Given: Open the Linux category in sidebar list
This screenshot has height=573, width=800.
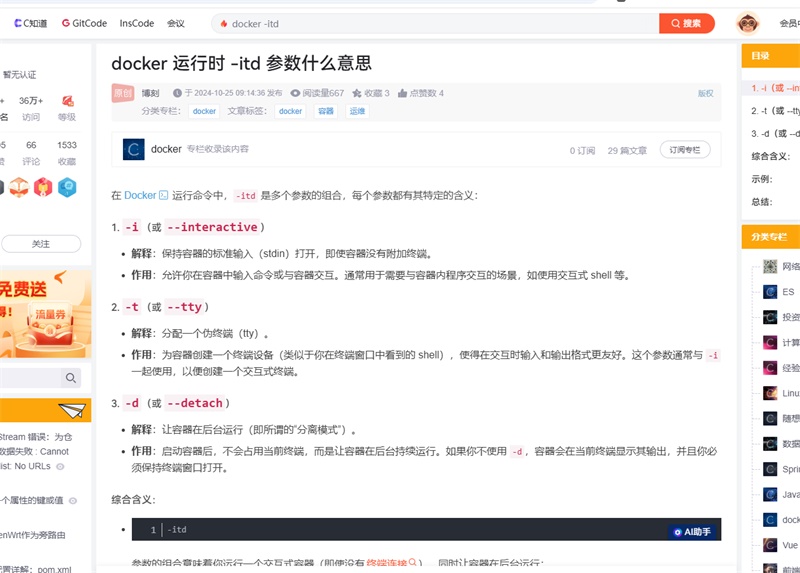Looking at the screenshot, I should (781, 393).
